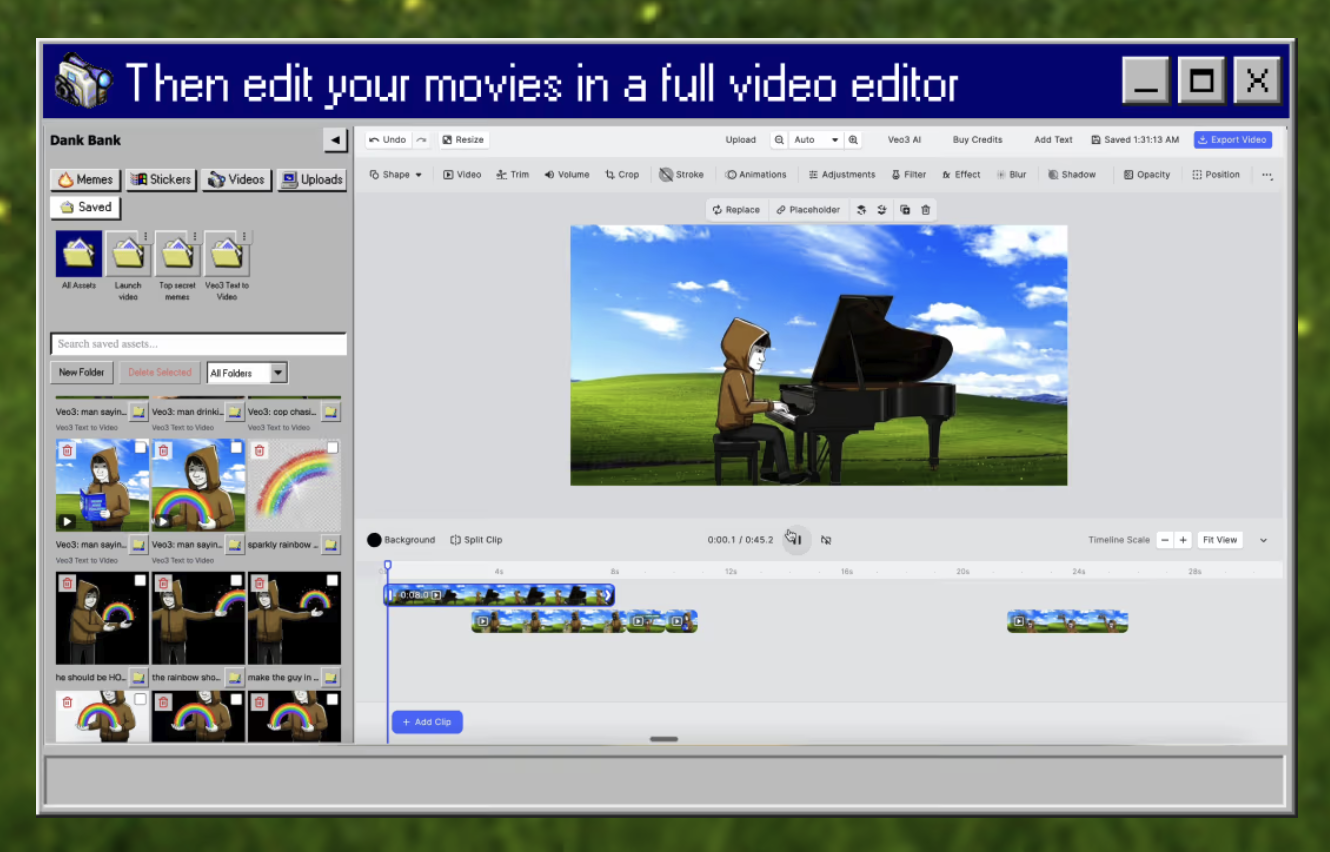This screenshot has width=1330, height=852.
Task: Zoom out with the minus magnifier icon
Action: pyautogui.click(x=778, y=140)
